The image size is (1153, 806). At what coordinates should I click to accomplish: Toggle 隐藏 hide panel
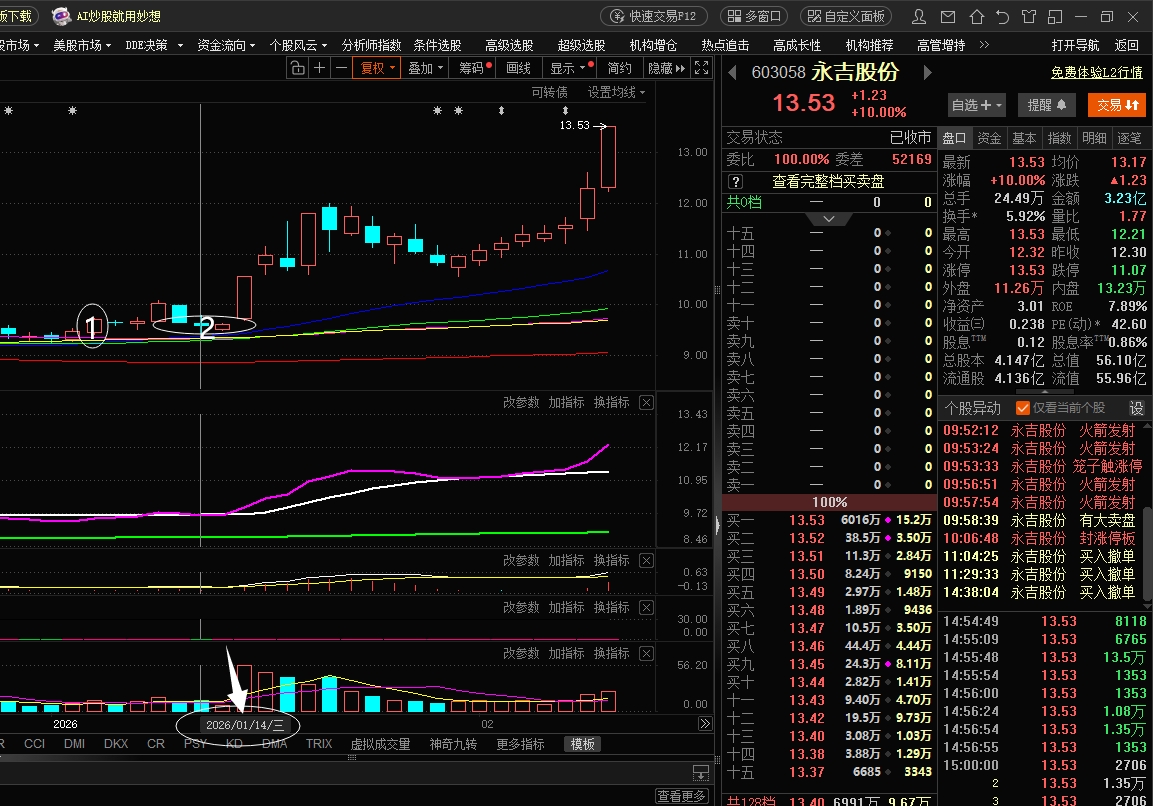666,68
